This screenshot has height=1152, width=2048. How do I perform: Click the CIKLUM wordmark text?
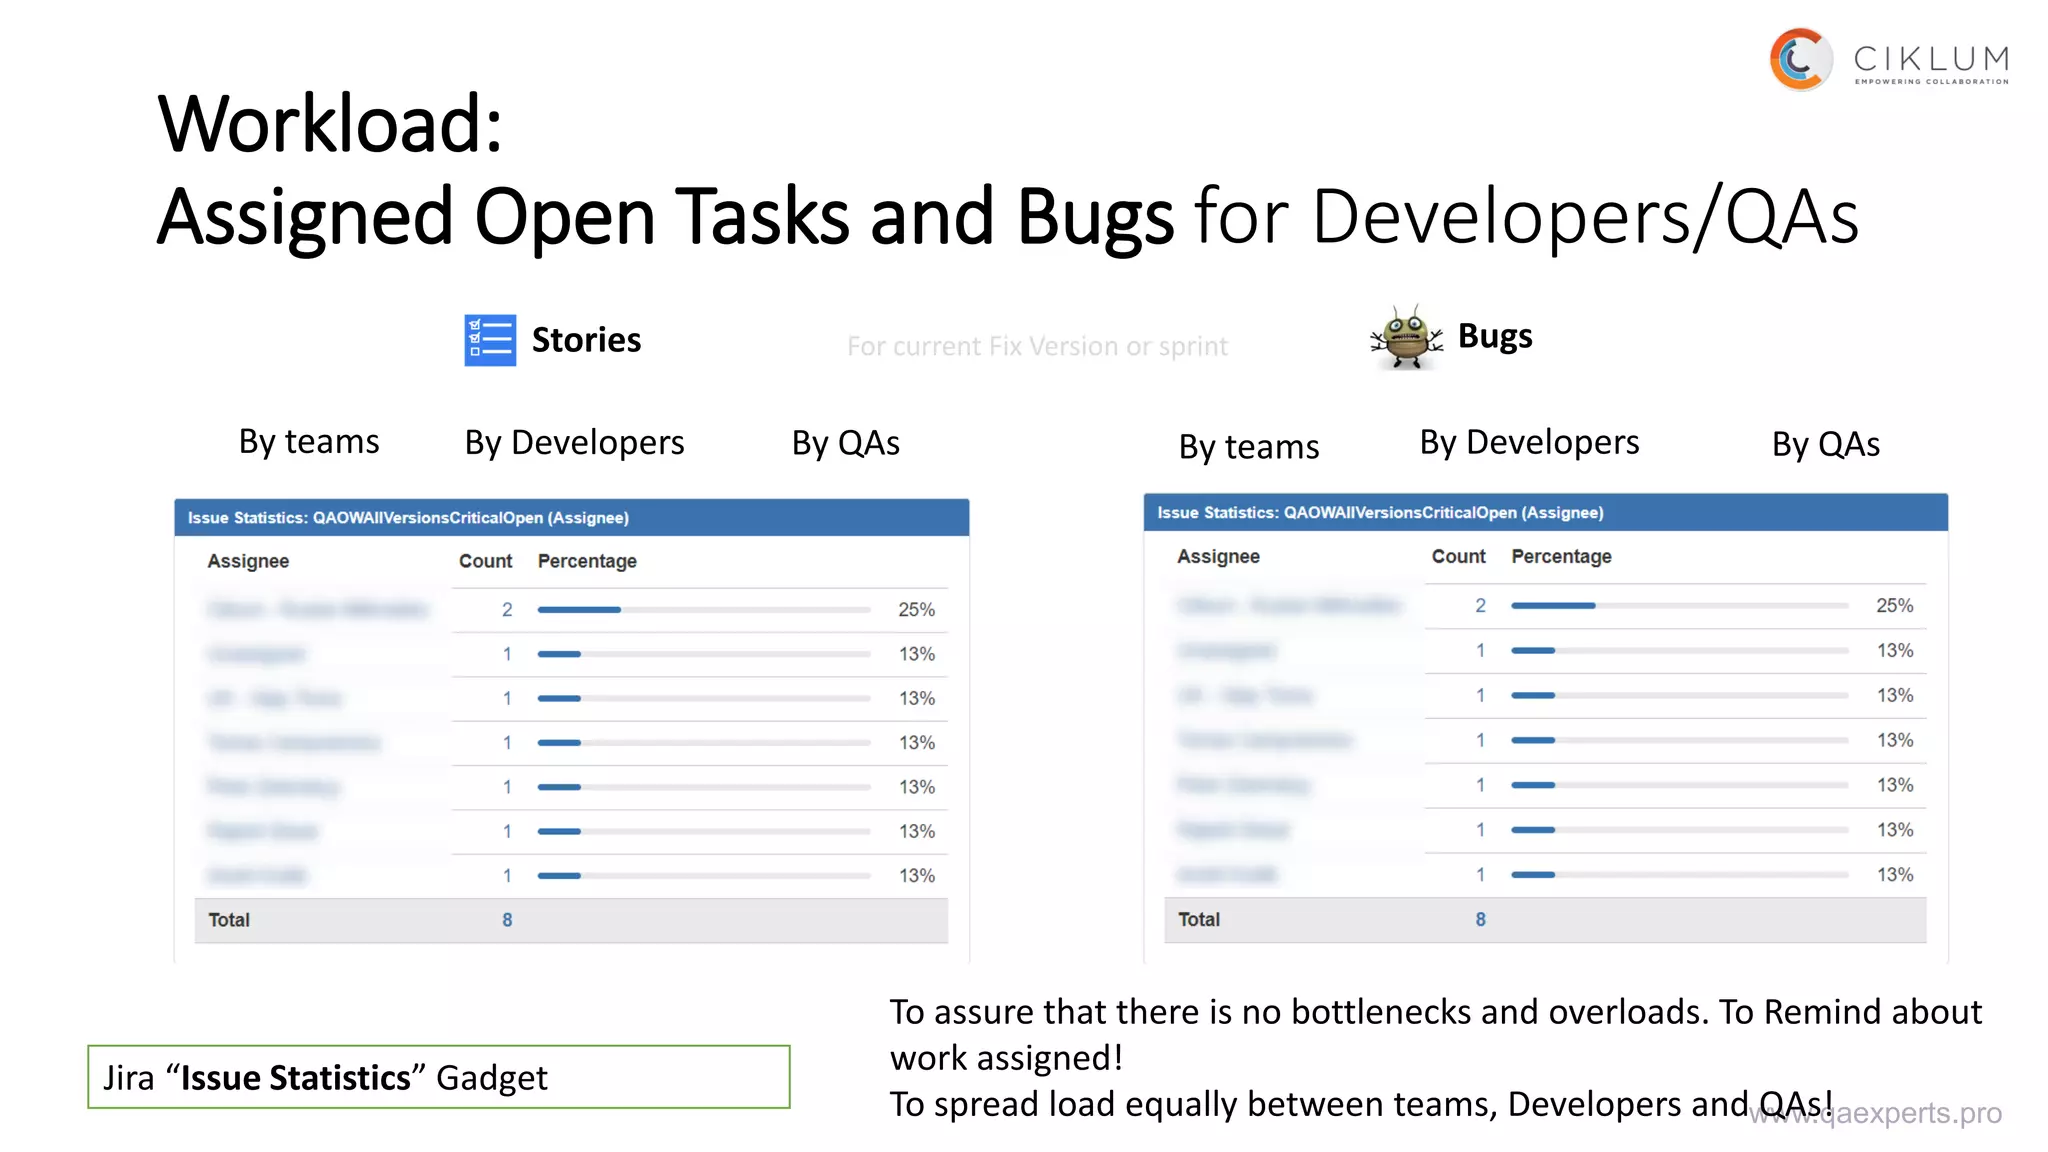1931,59
